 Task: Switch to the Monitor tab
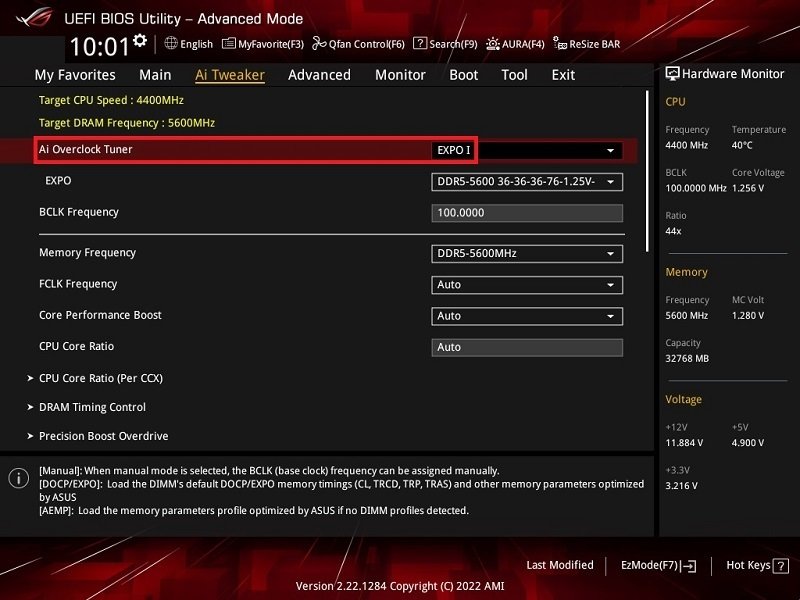click(x=400, y=75)
